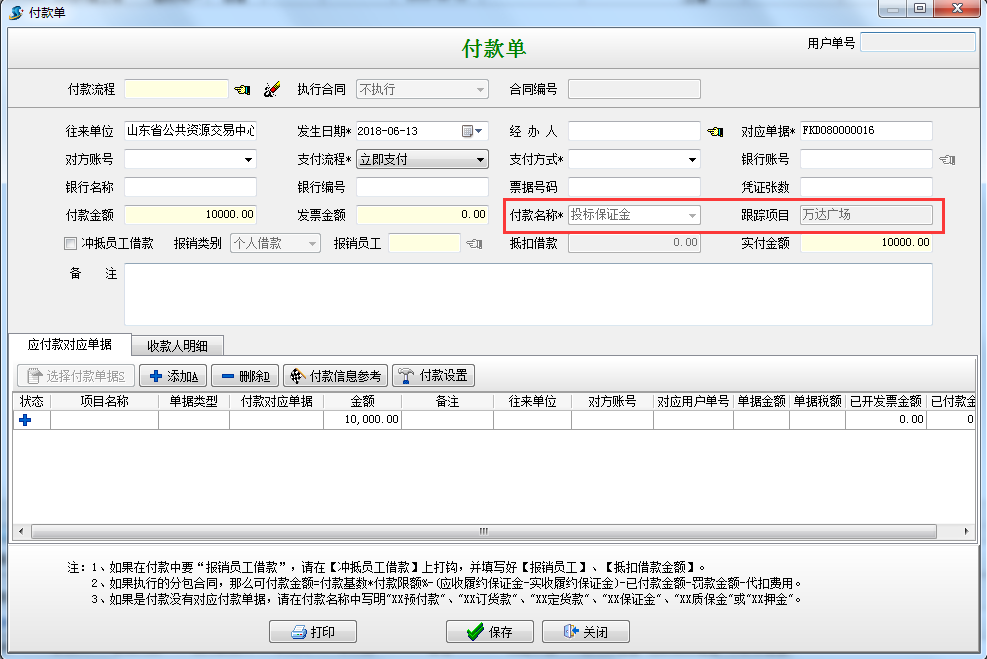The width and height of the screenshot is (987, 659).
Task: Click the 打印 print button
Action: coord(312,632)
